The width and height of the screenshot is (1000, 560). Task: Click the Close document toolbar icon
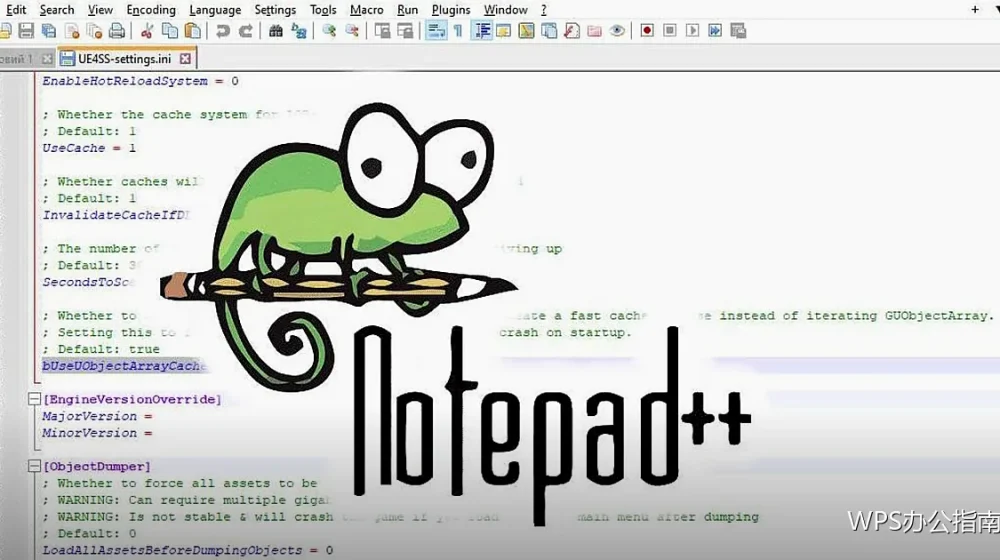72,31
